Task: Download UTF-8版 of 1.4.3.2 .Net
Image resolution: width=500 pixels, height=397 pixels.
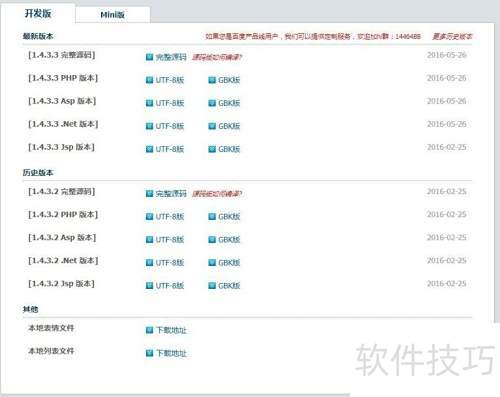Action: point(170,263)
